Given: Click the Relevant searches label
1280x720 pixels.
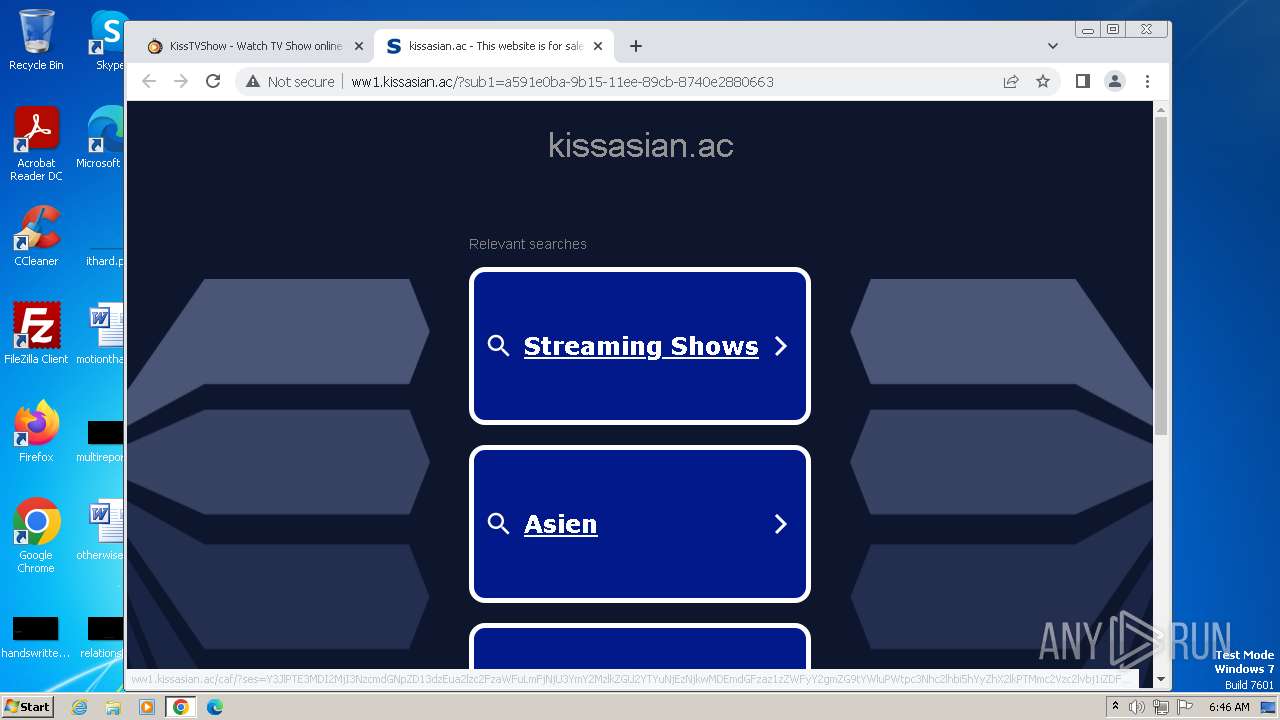Looking at the screenshot, I should pos(528,244).
